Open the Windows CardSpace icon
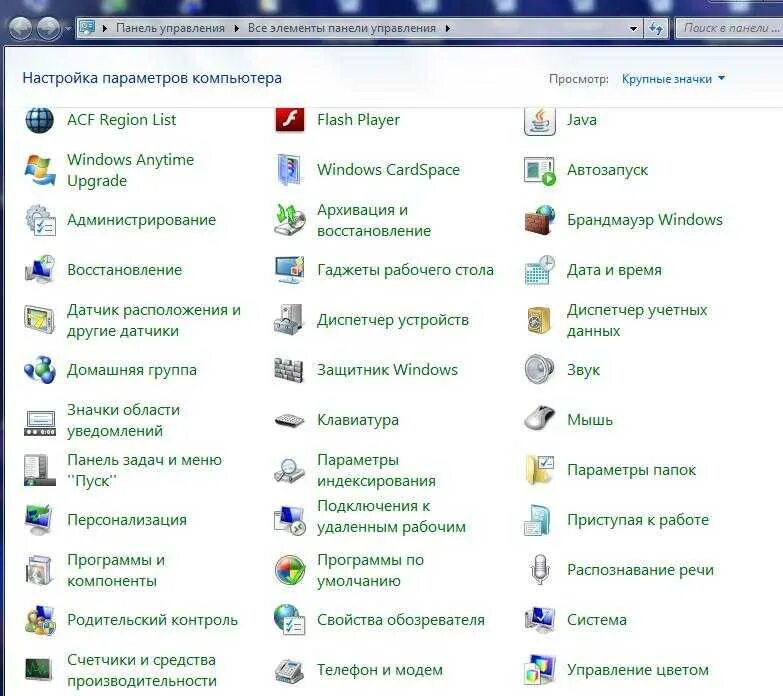The width and height of the screenshot is (783, 696). (290, 170)
